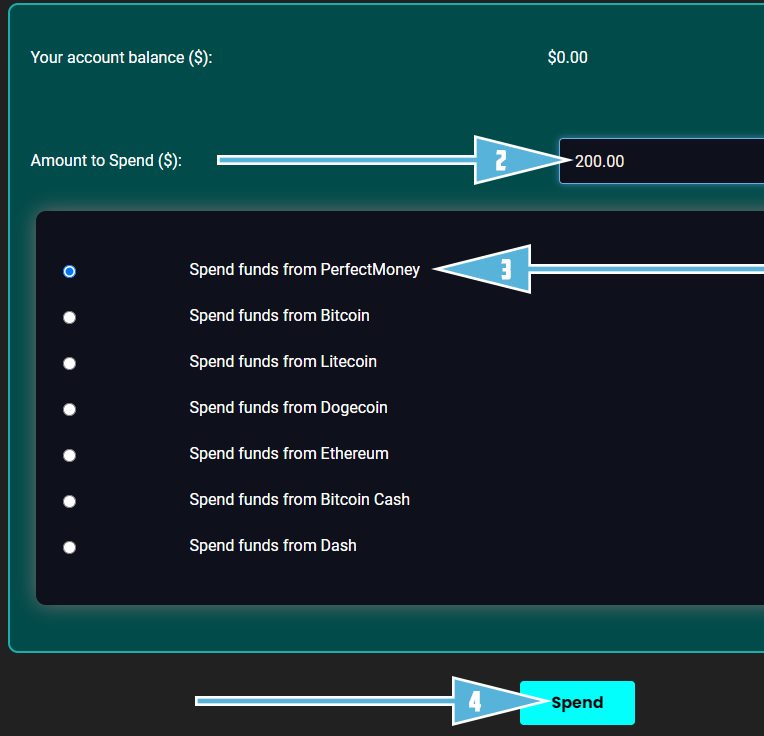Click 'Spend funds from Ethereum' label

pos(289,453)
